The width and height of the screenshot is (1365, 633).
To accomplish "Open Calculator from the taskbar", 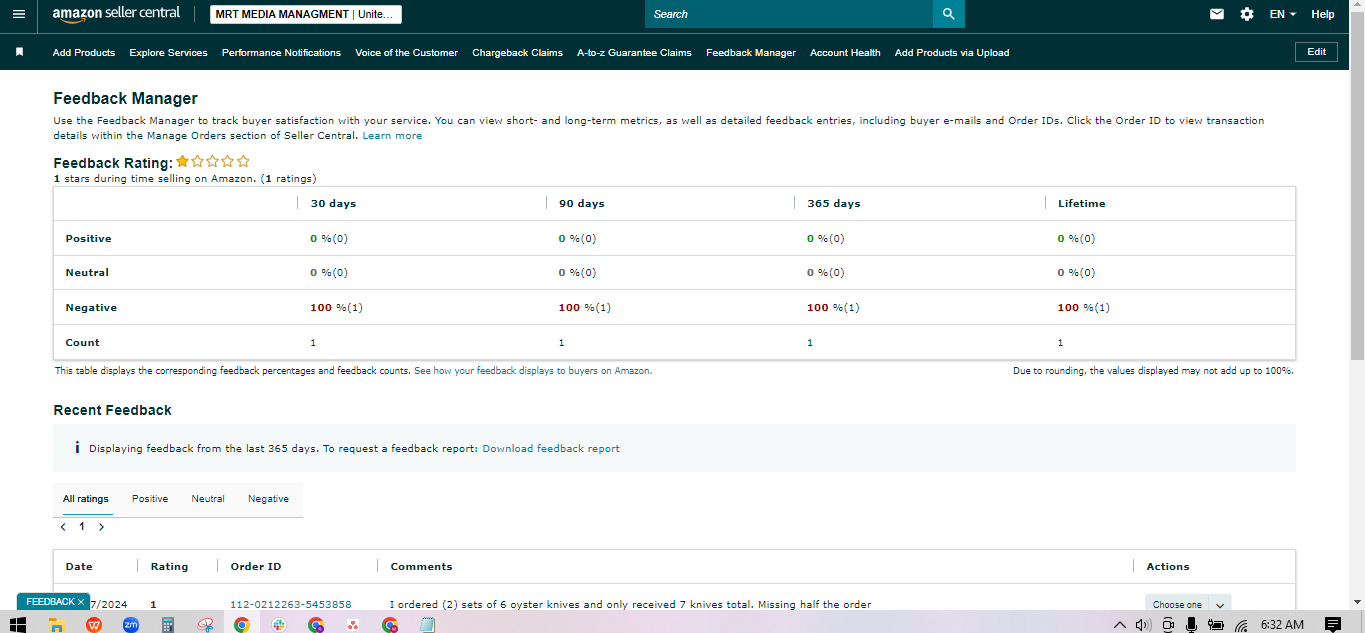I will tap(167, 625).
